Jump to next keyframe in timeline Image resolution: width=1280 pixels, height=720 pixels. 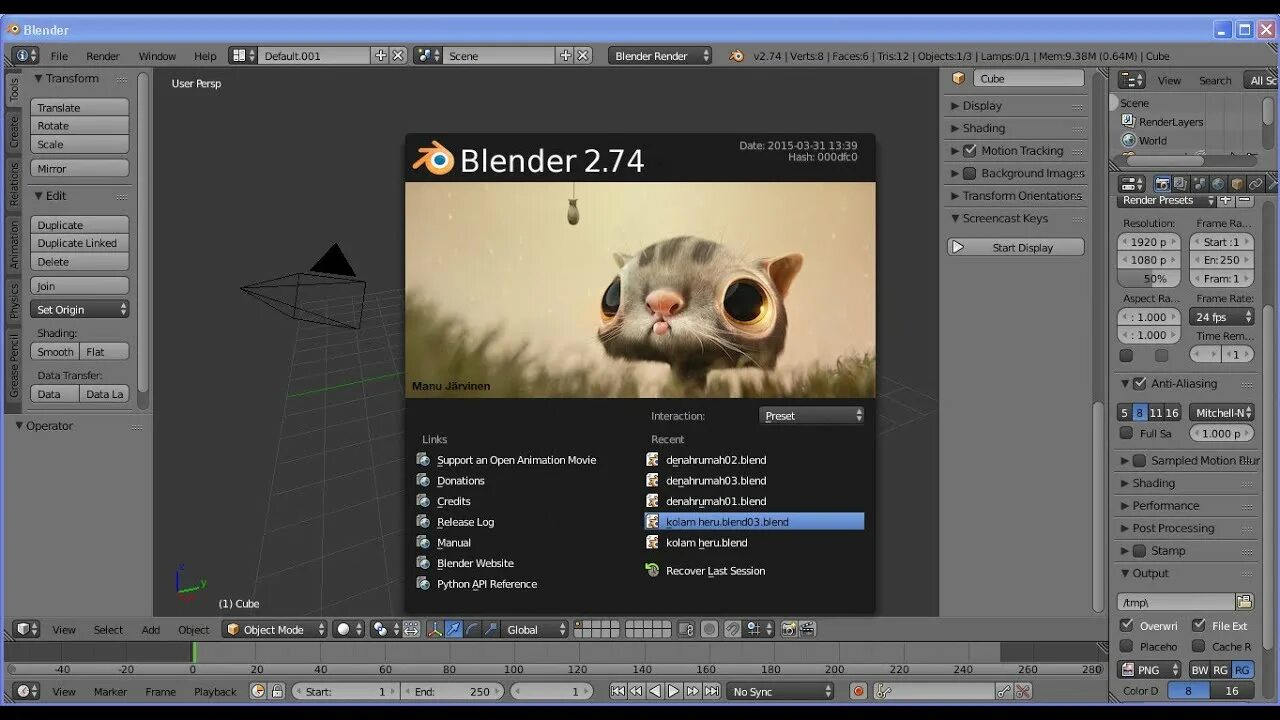(693, 691)
